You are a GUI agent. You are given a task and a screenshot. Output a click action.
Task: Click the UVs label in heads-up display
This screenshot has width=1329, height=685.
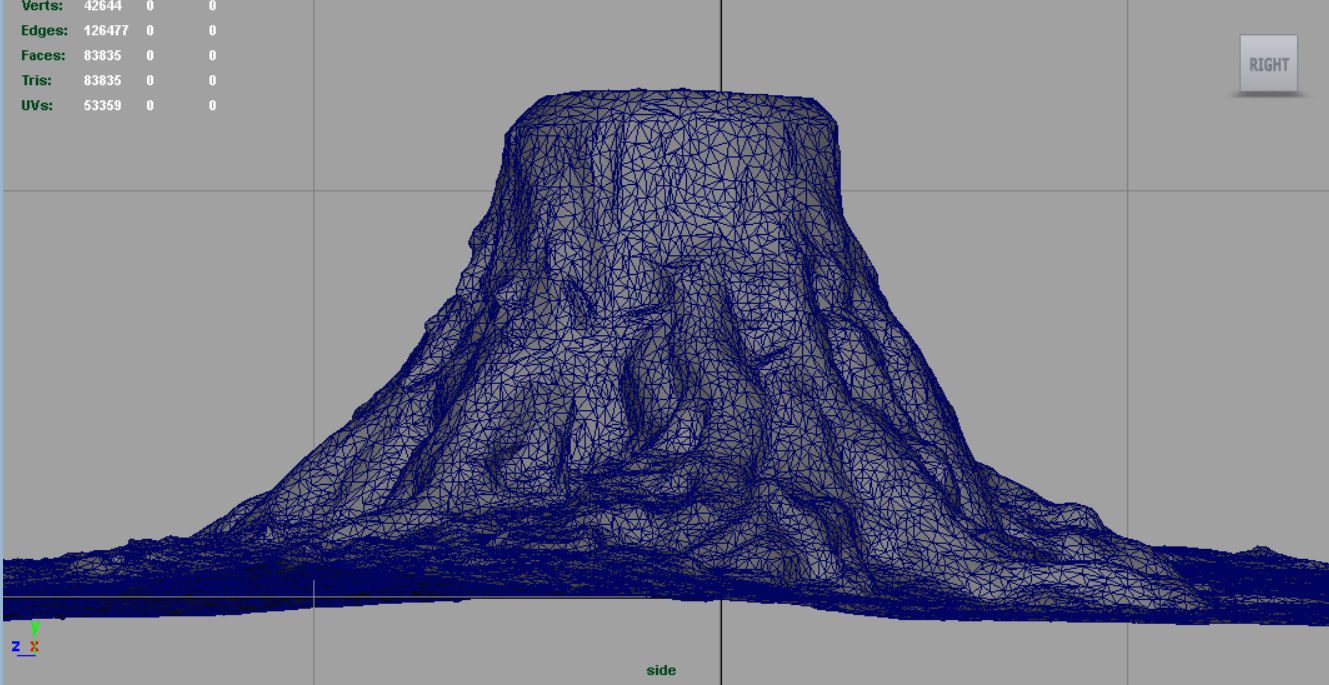coord(37,105)
